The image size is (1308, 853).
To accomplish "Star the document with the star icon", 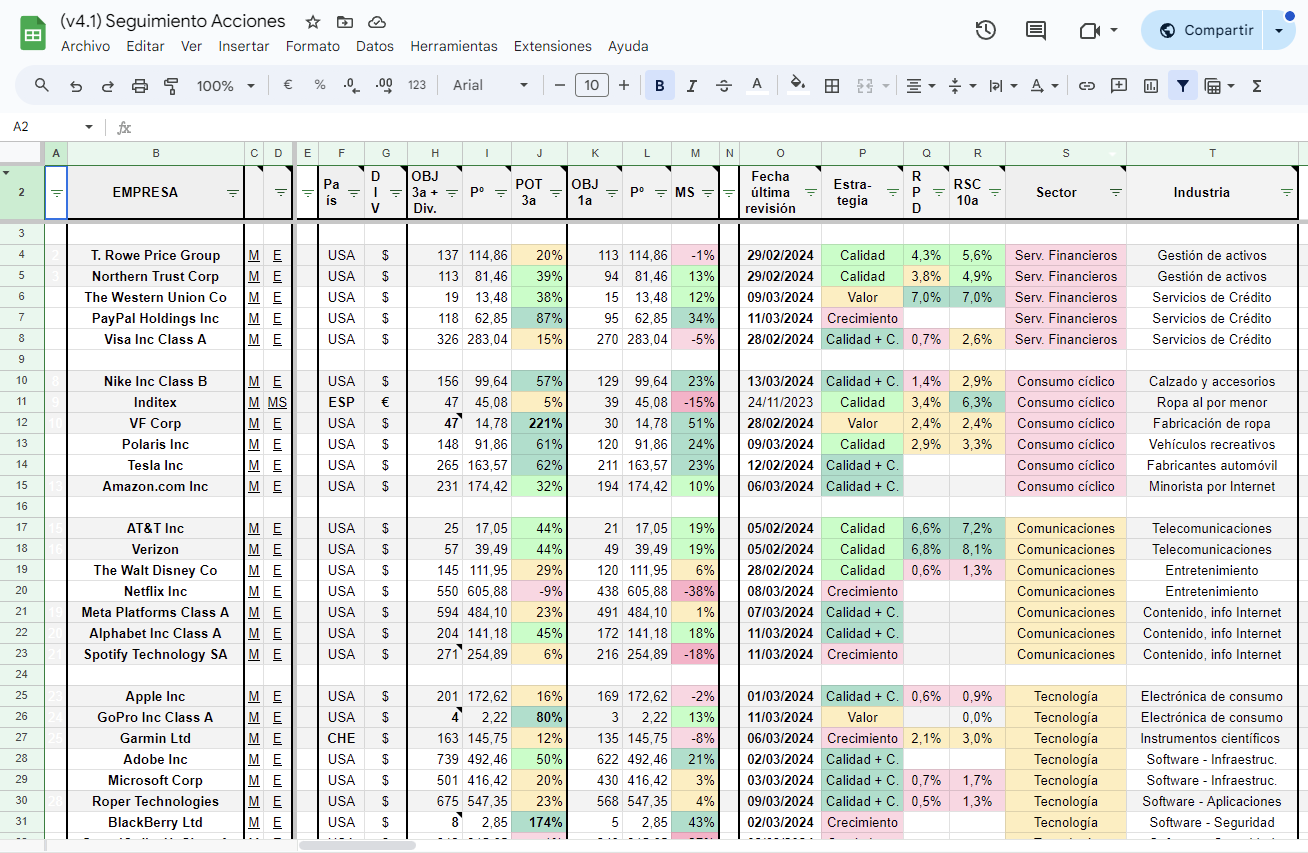I will coord(313,22).
